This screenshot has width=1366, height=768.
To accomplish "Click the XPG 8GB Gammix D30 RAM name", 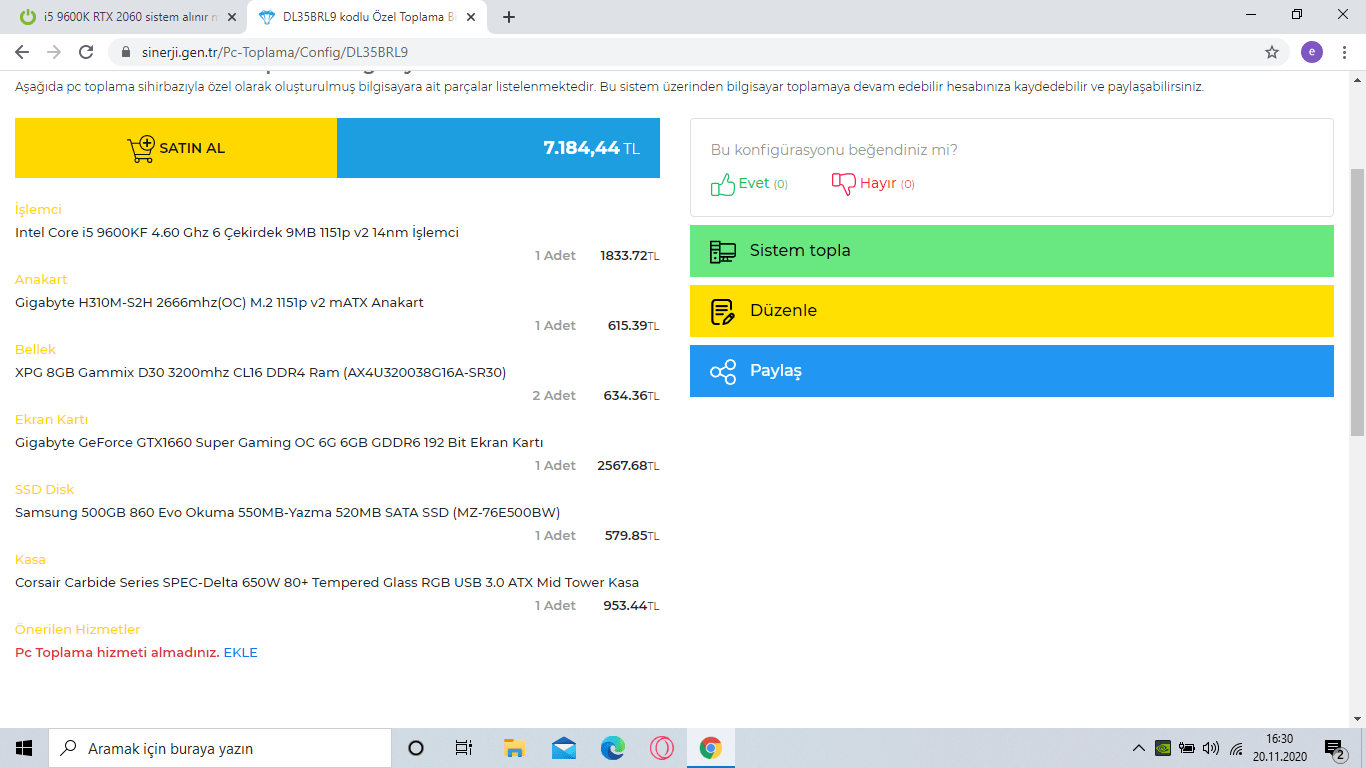I will 261,373.
